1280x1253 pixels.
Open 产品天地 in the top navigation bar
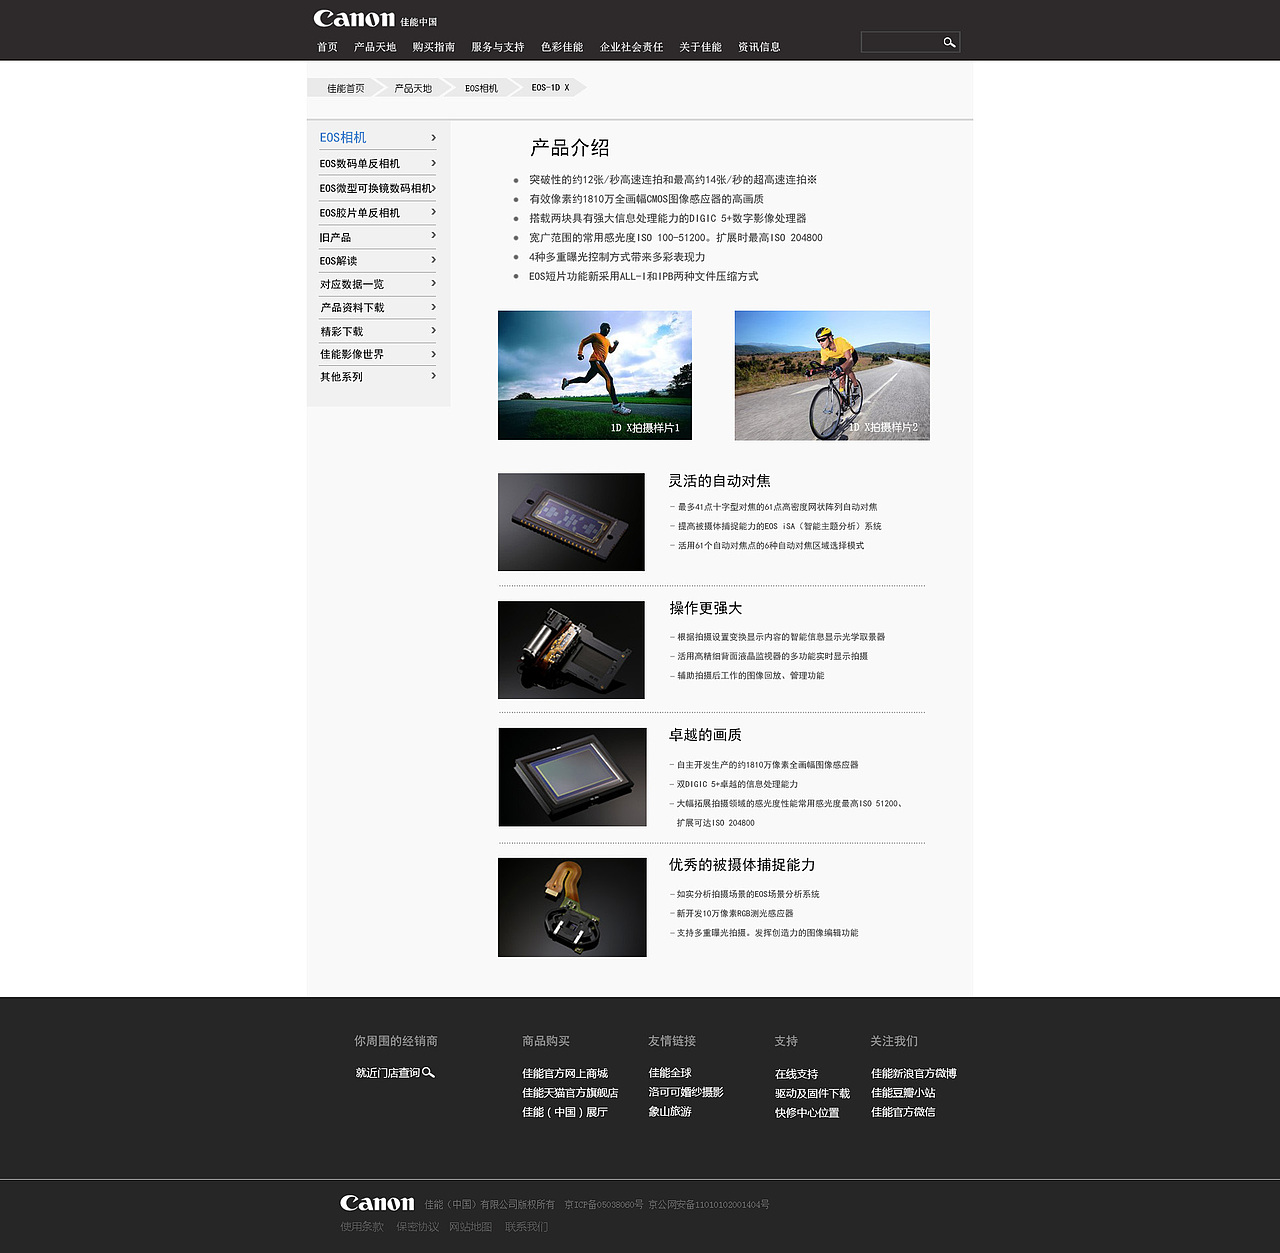tap(375, 47)
